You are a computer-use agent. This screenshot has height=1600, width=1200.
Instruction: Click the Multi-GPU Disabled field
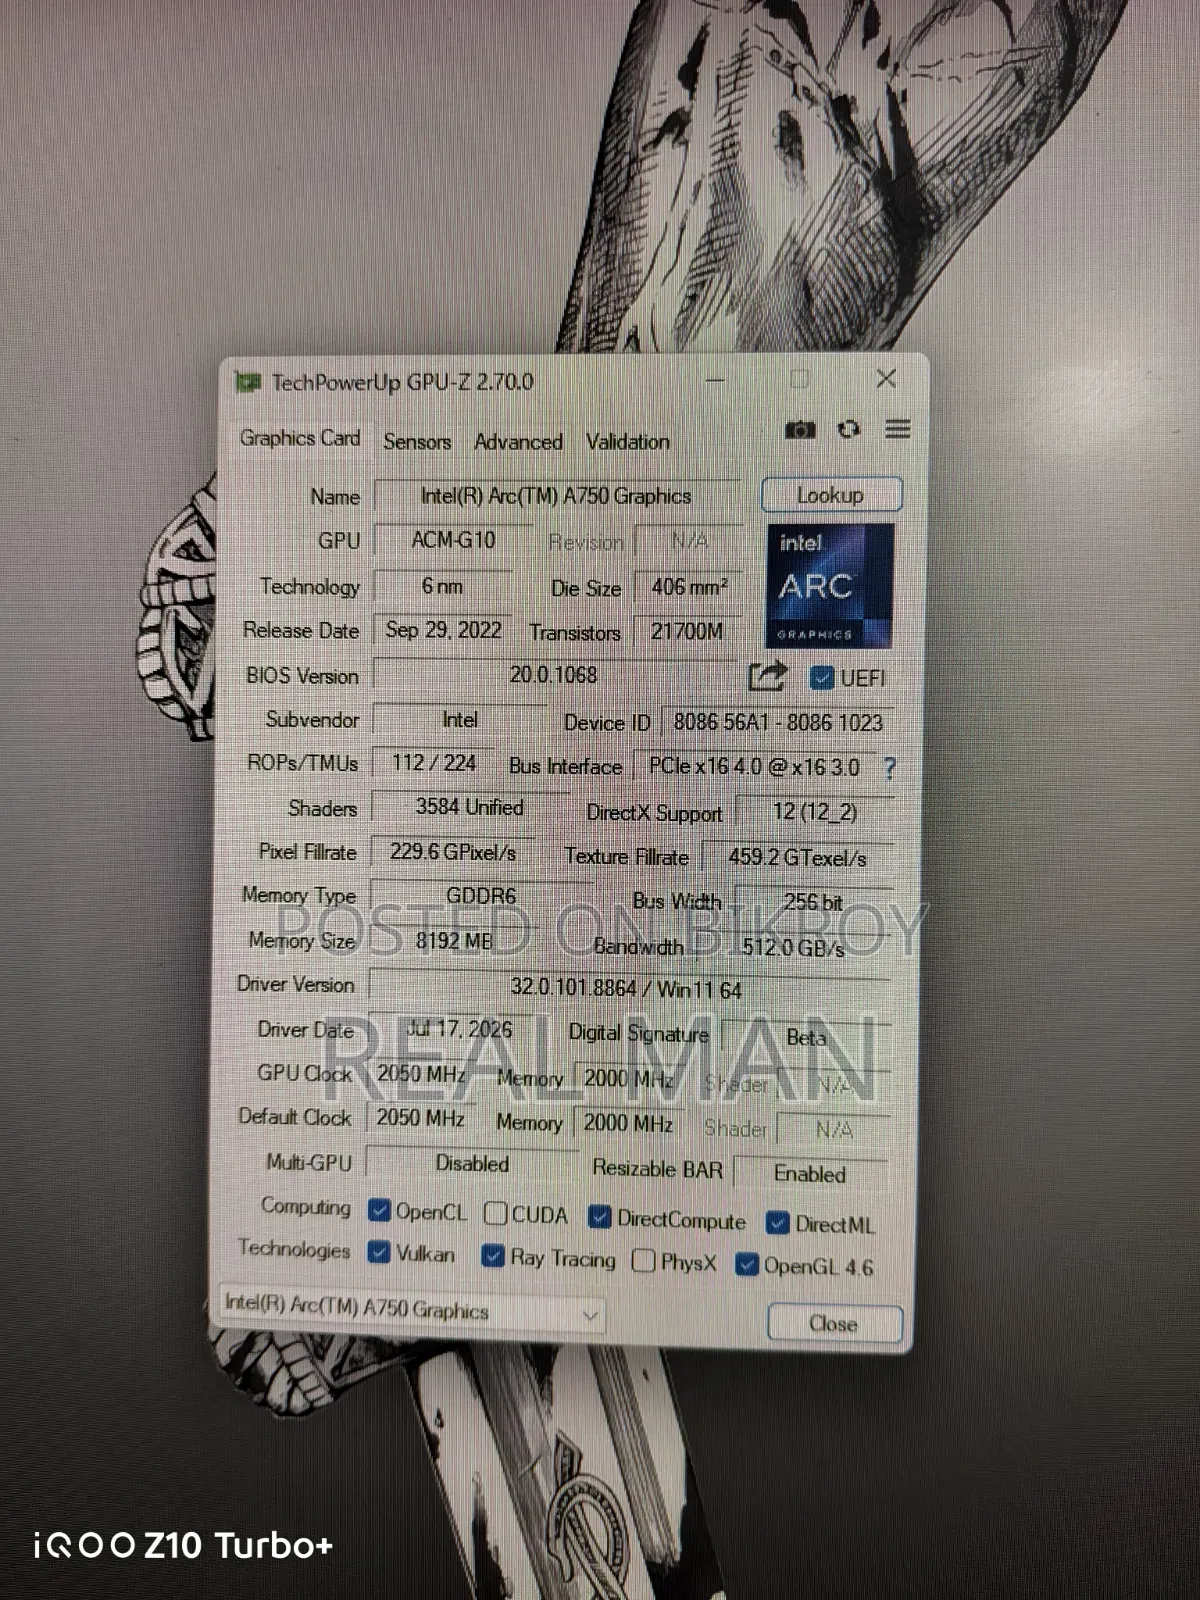coord(472,1163)
